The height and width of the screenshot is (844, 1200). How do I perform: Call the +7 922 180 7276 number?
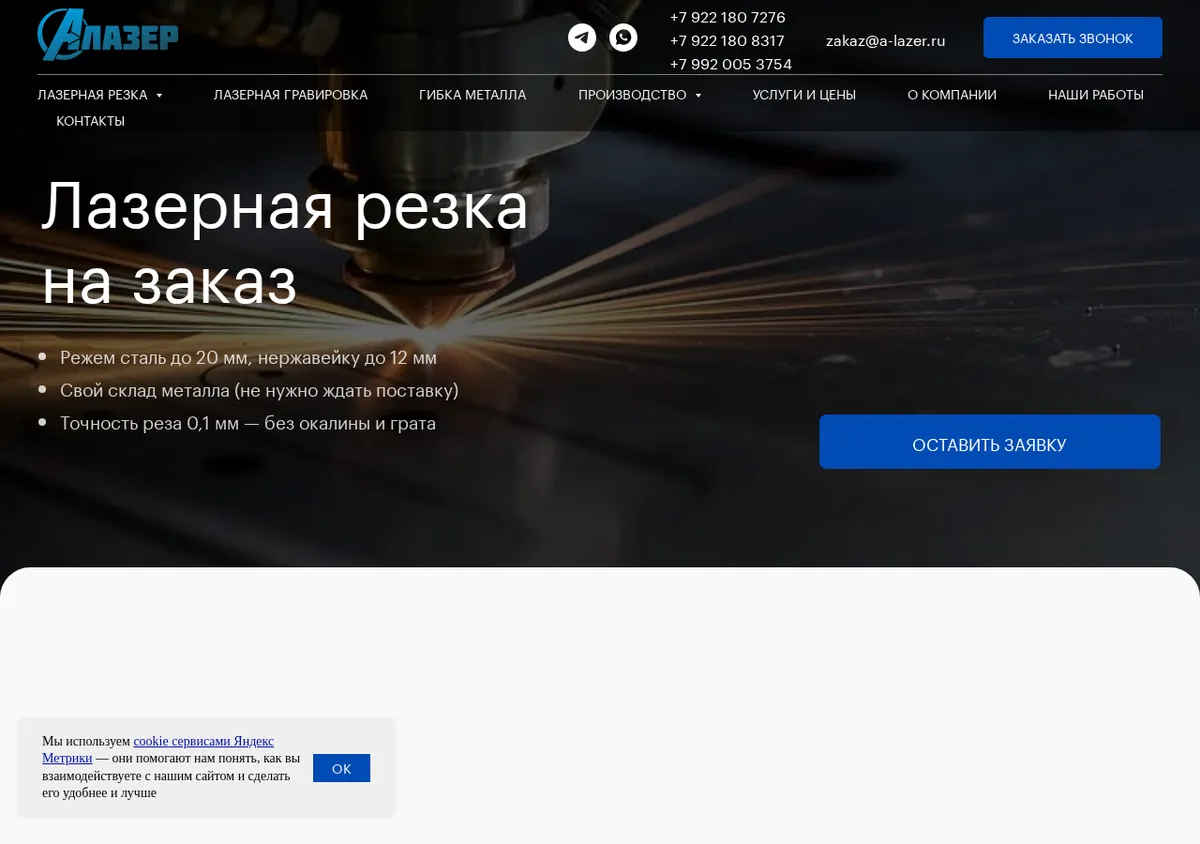[x=727, y=18]
